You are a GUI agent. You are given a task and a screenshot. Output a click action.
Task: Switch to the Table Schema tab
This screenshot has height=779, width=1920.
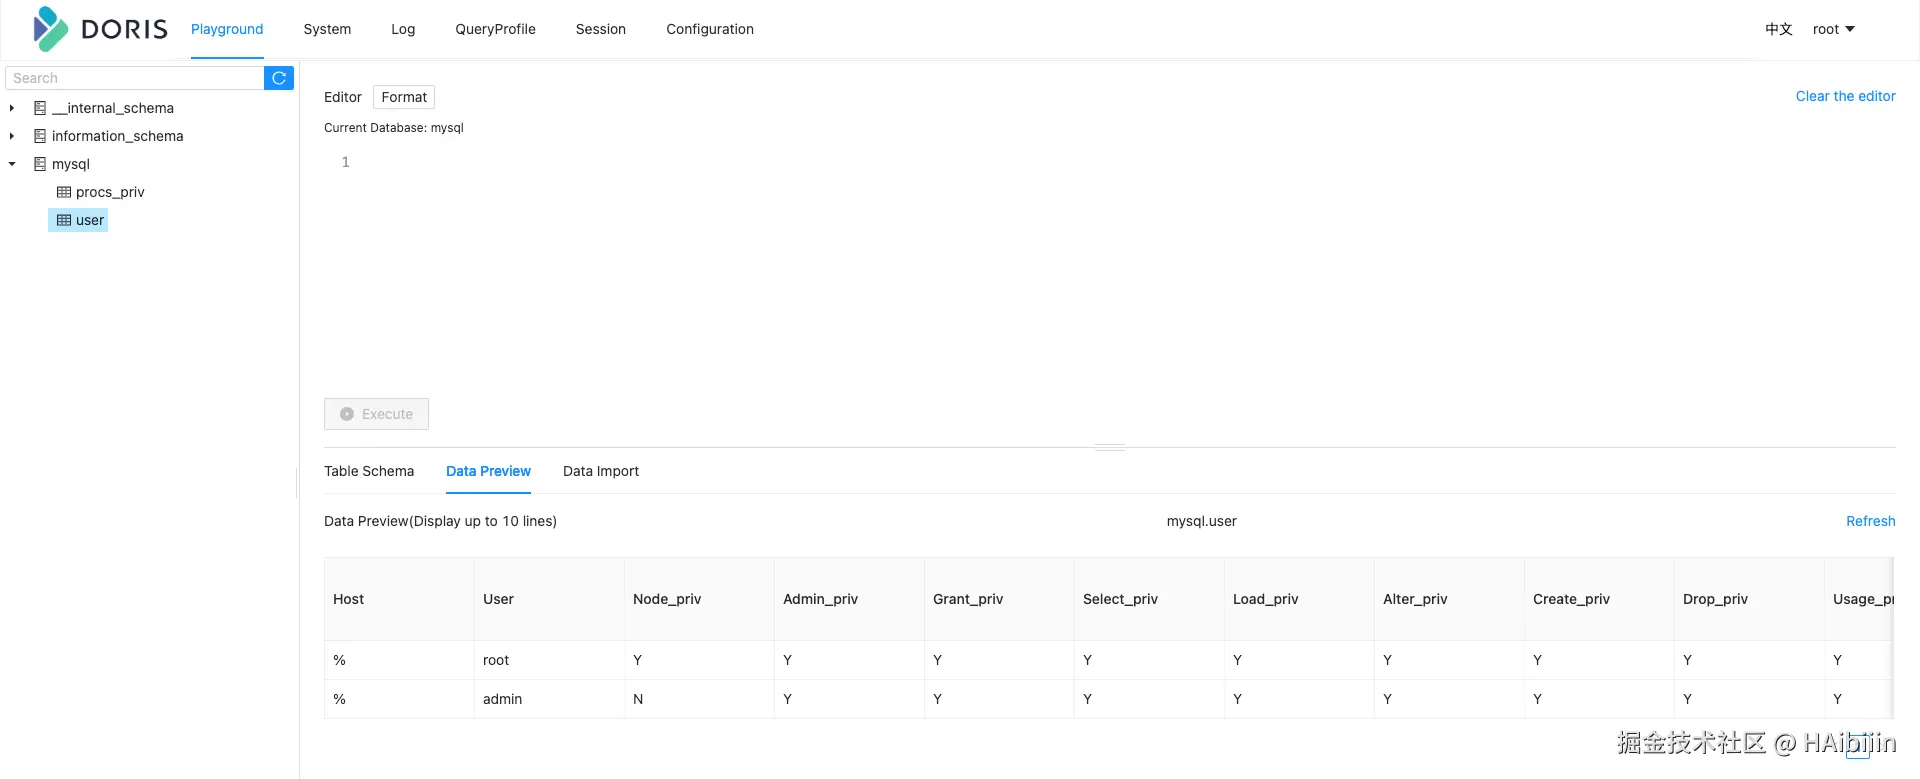point(369,471)
